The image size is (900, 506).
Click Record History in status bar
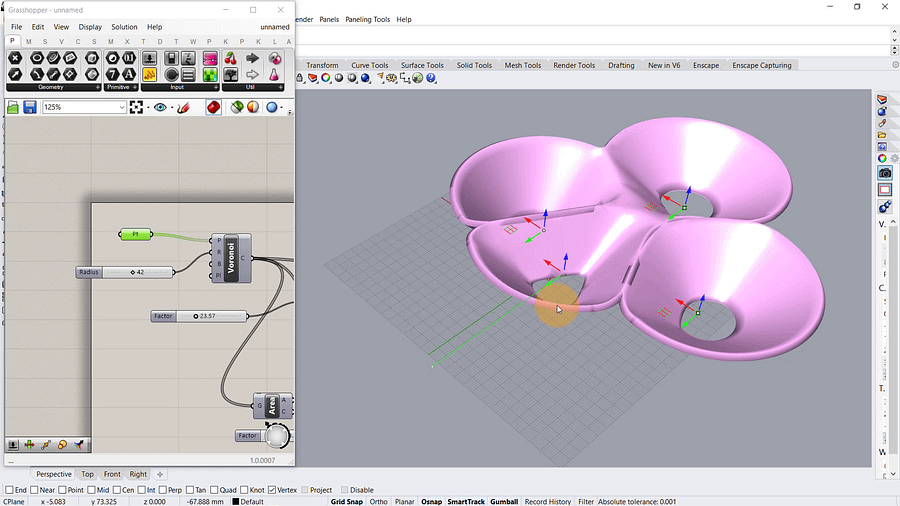point(548,501)
